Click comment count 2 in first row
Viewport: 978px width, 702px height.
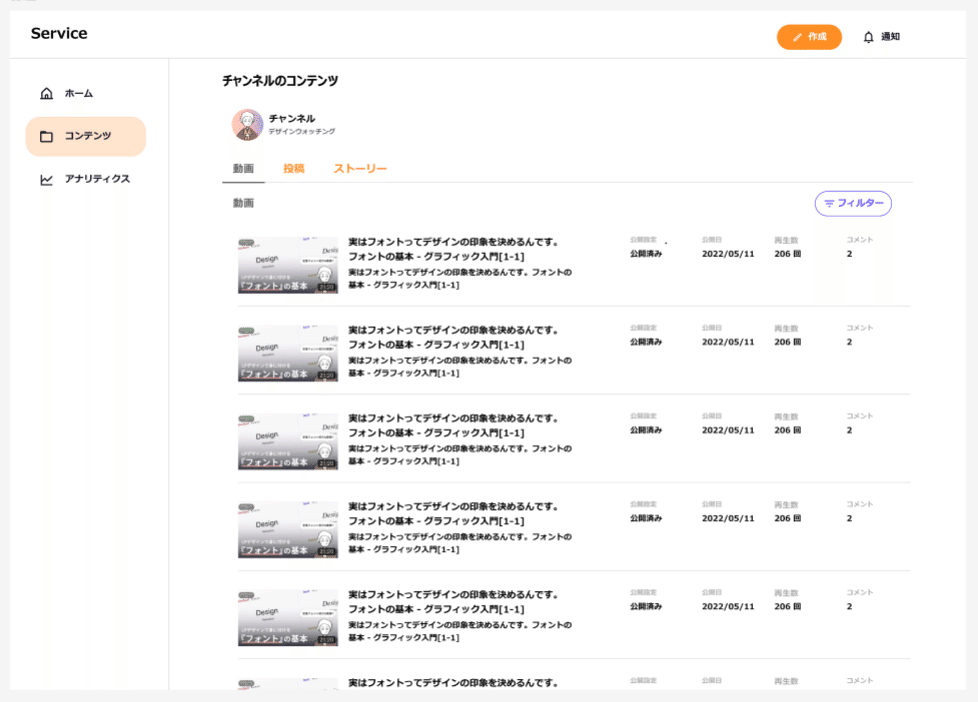tap(850, 254)
